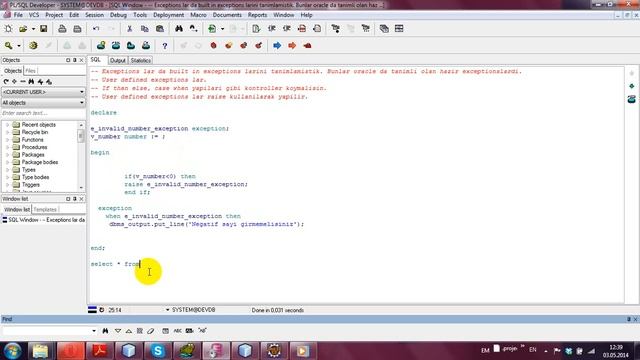The width and height of the screenshot is (640, 360).
Task: Expand the Packages tree node
Action: [7, 155]
